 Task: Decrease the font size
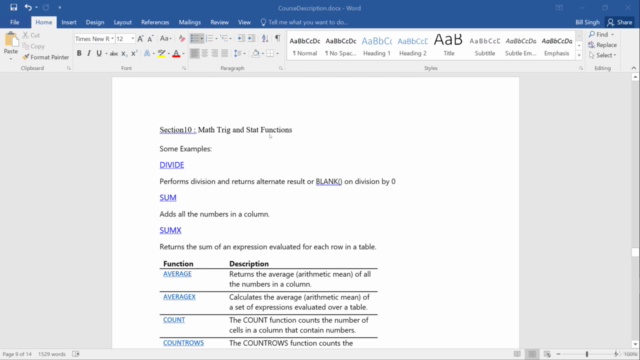(x=150, y=38)
